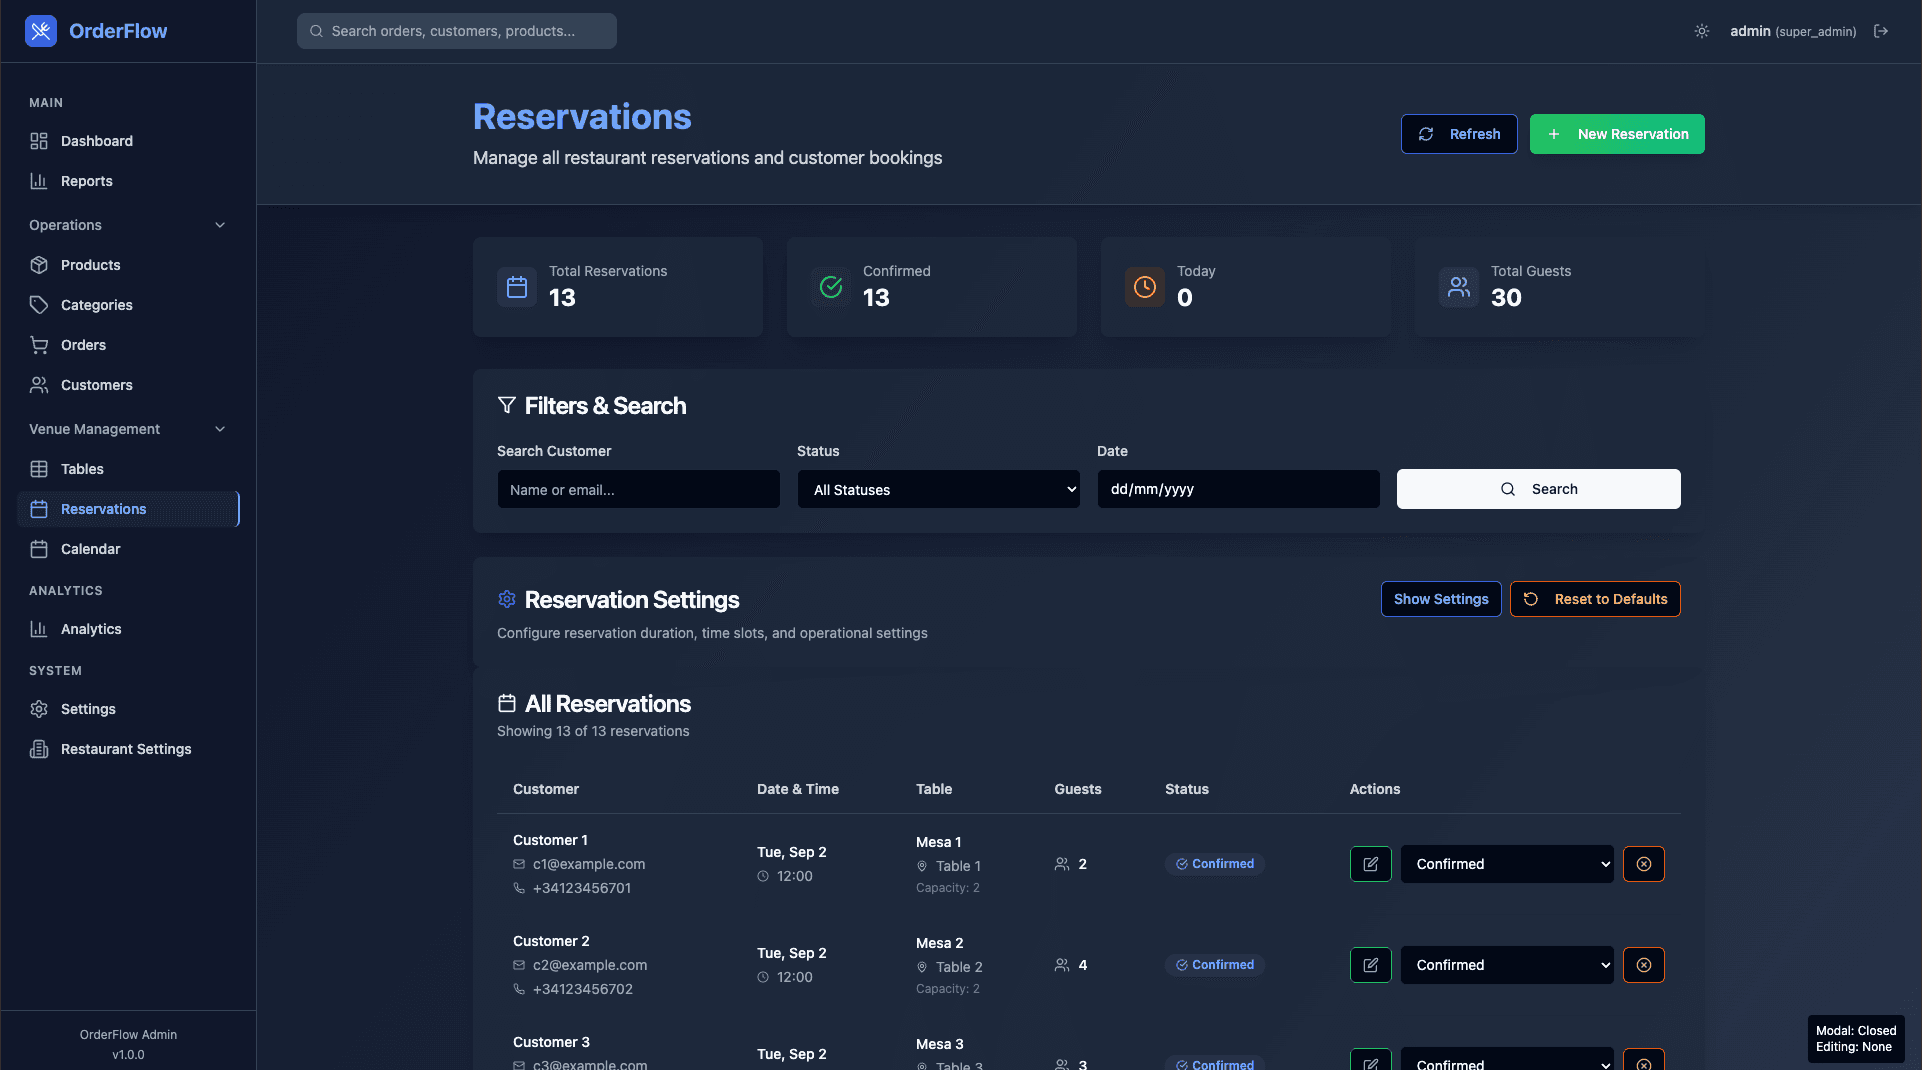Reset reservation settings to defaults
1922x1070 pixels.
(1595, 599)
